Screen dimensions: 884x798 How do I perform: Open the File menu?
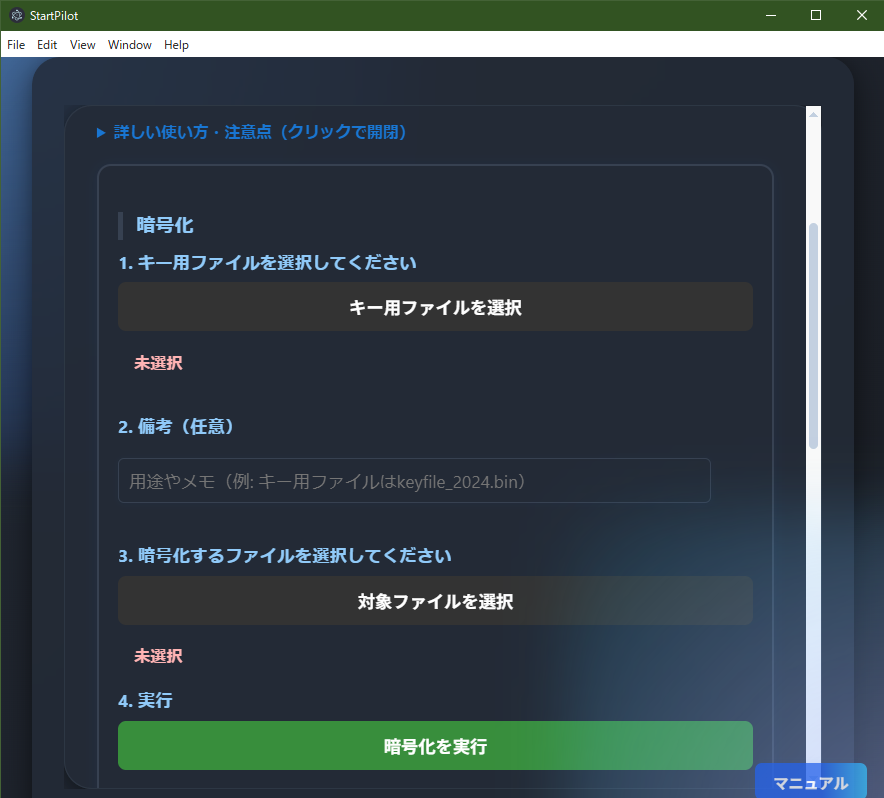[x=15, y=44]
